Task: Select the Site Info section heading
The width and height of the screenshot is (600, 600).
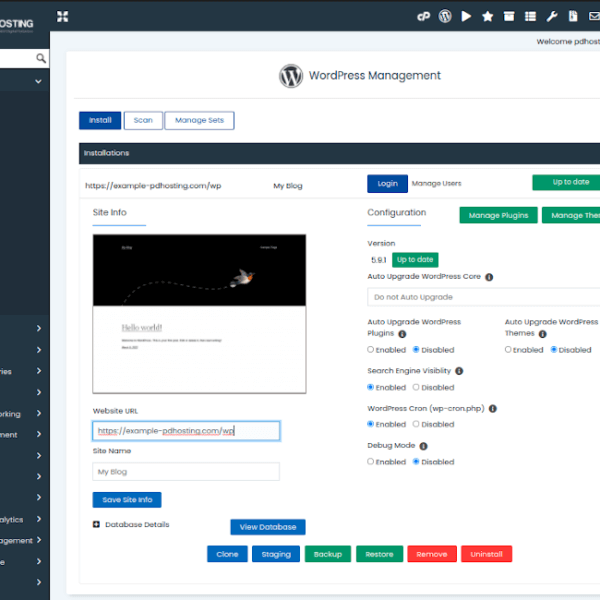Action: point(109,213)
